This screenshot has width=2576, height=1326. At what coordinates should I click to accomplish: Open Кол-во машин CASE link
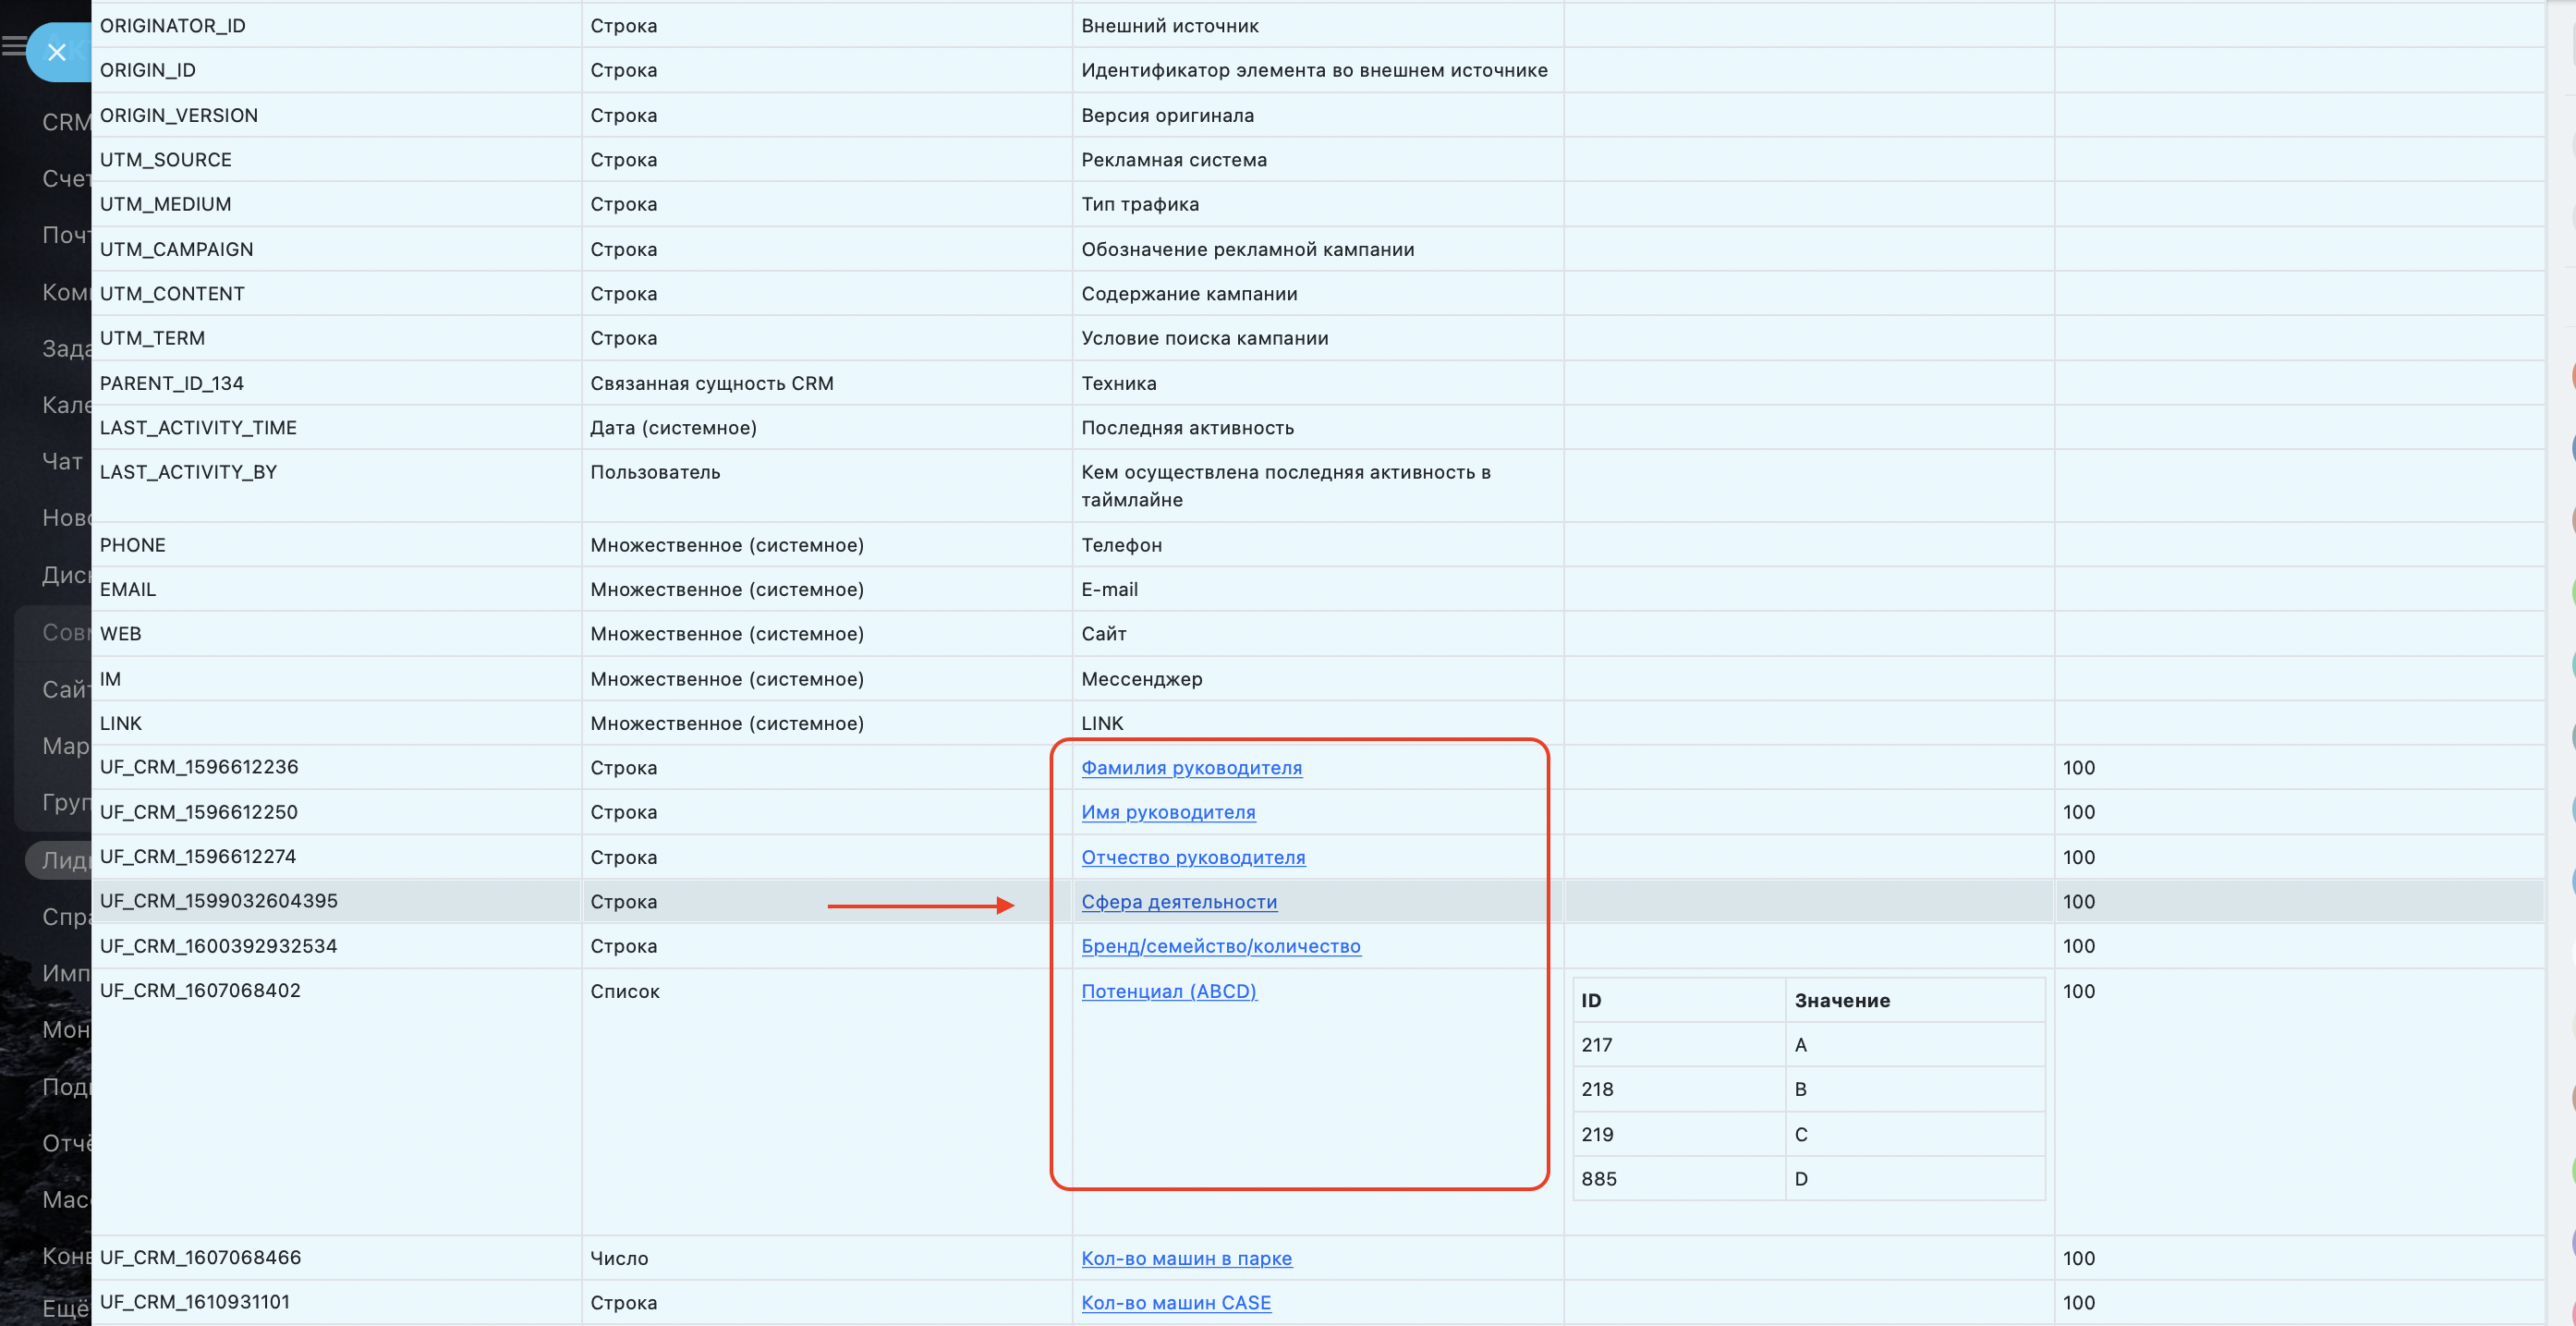[1176, 1302]
